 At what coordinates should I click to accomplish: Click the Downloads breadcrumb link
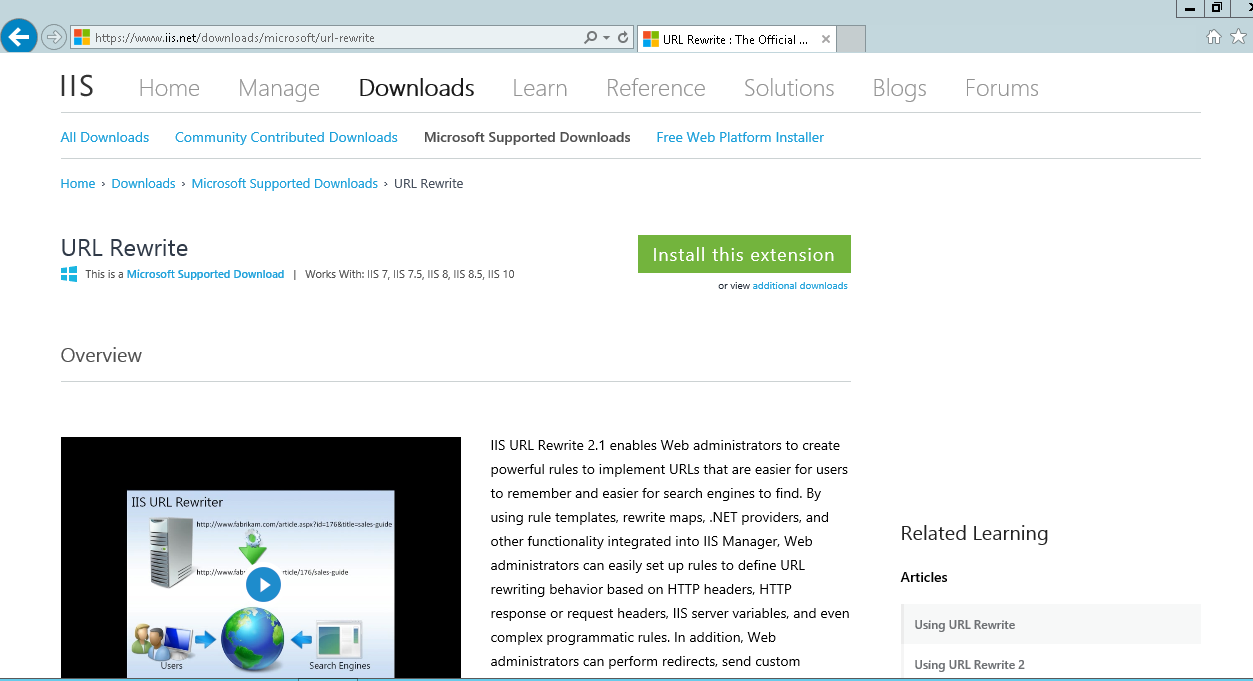pos(143,184)
